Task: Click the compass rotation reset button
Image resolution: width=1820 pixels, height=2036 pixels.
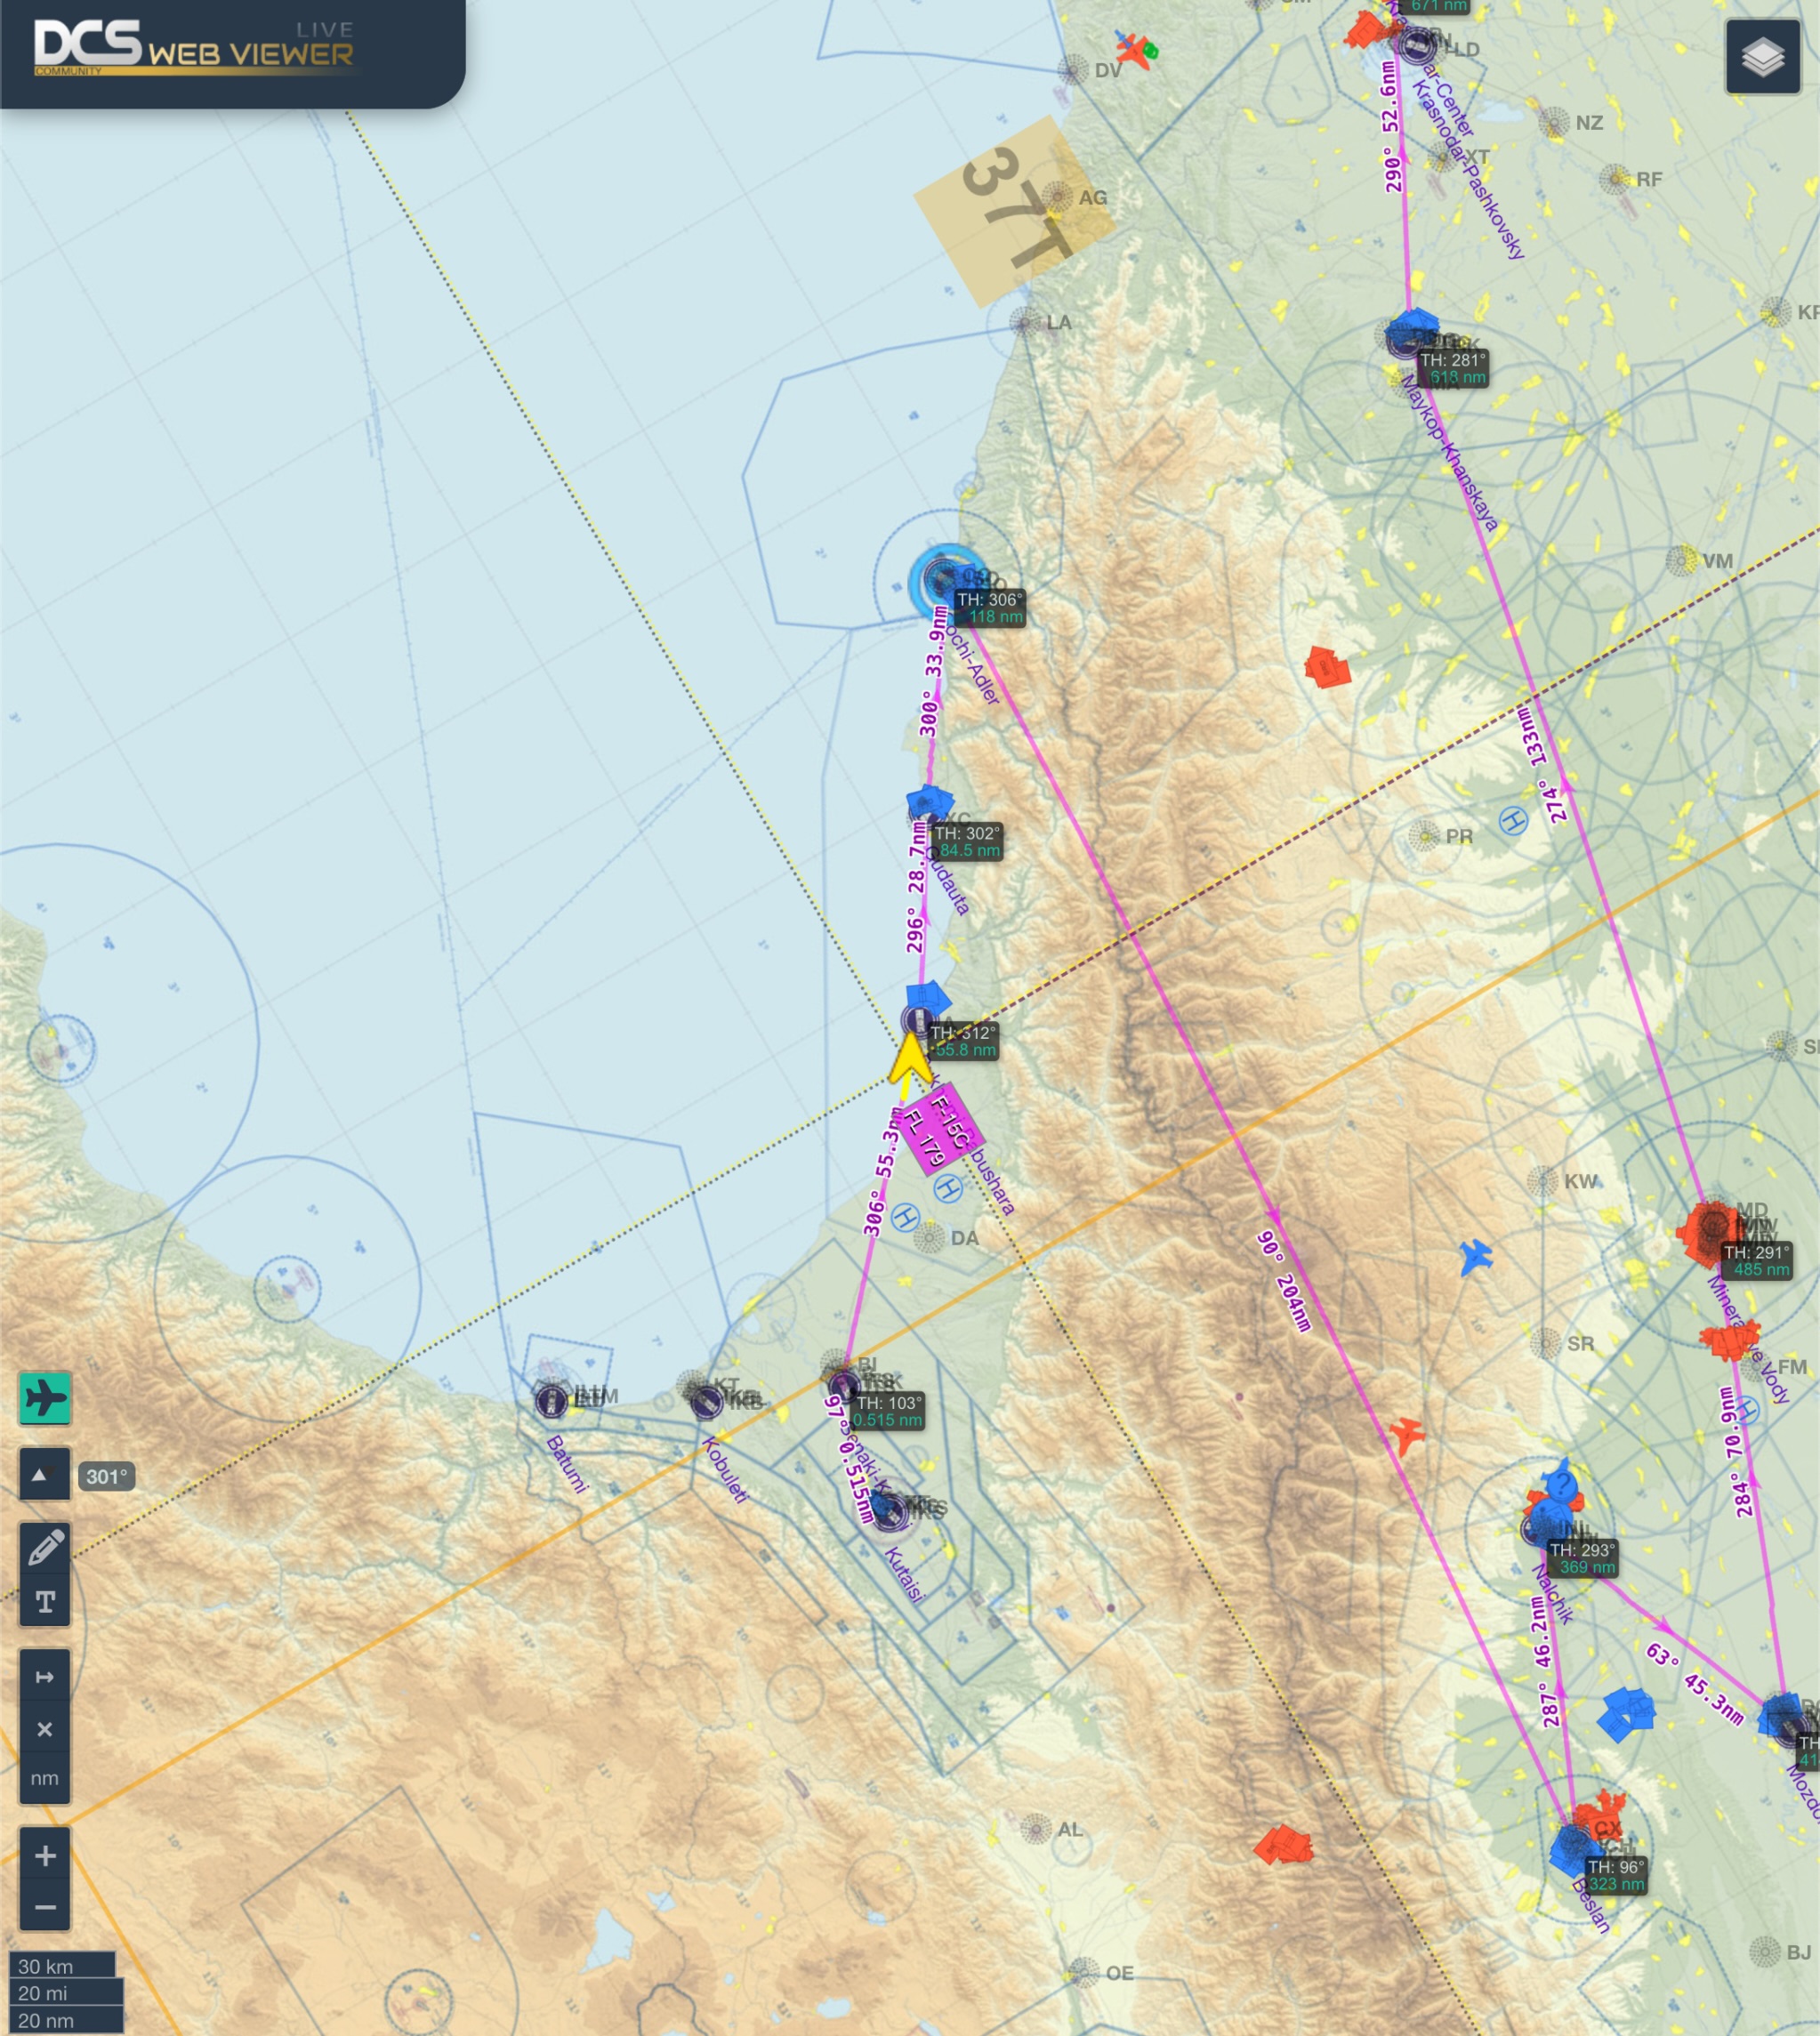Action: coord(44,1475)
